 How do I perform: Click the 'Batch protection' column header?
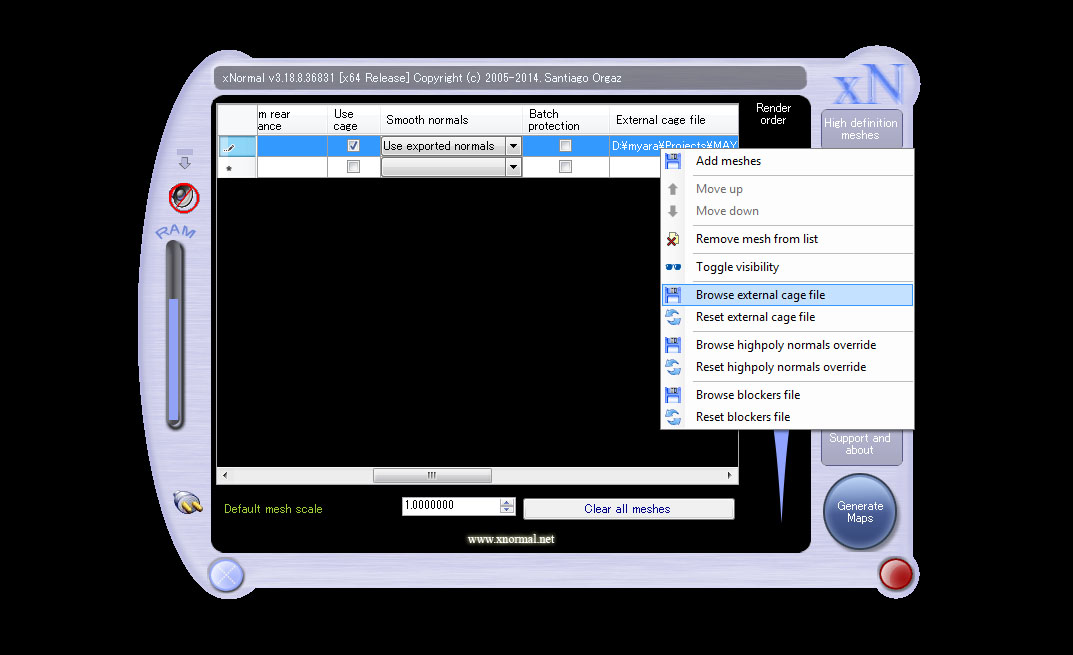[x=566, y=120]
